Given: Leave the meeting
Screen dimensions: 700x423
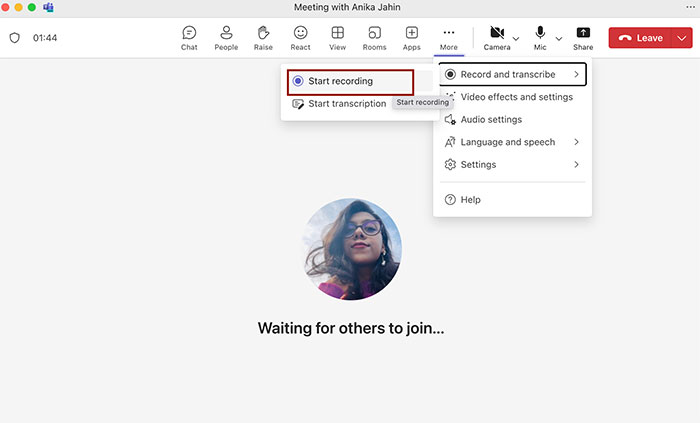Looking at the screenshot, I should point(640,38).
